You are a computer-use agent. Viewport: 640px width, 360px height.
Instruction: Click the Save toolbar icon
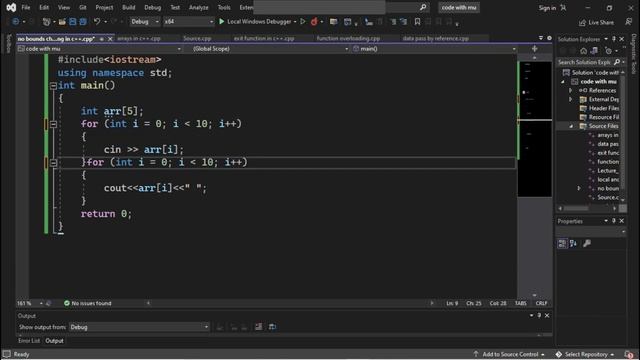(x=73, y=22)
